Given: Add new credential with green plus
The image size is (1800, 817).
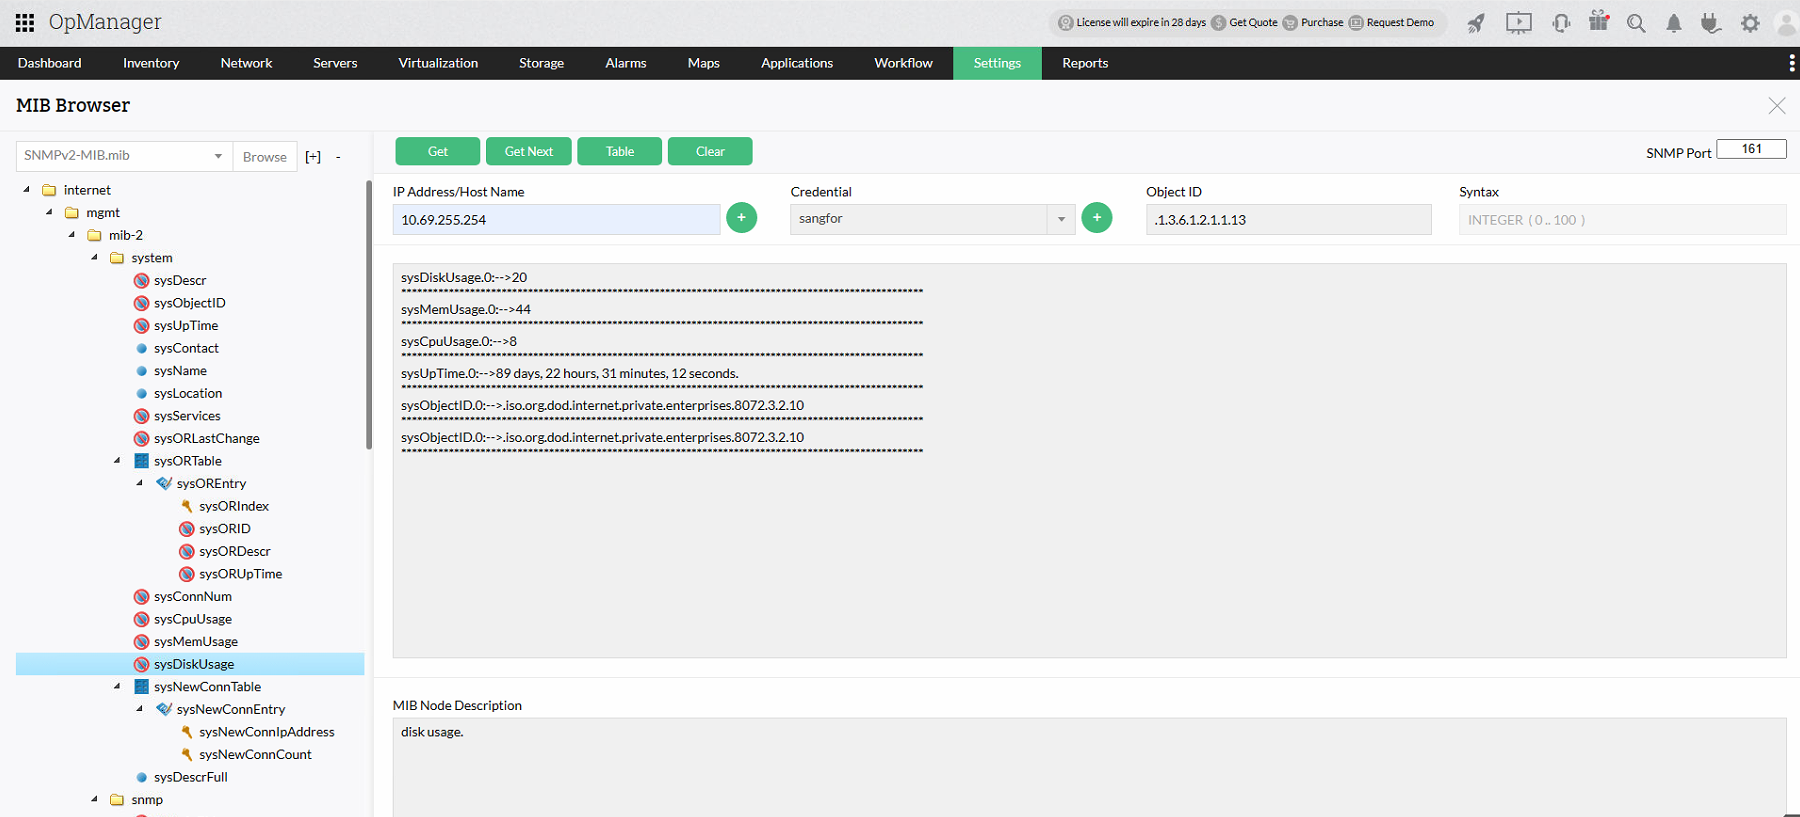Looking at the screenshot, I should coord(1097,217).
